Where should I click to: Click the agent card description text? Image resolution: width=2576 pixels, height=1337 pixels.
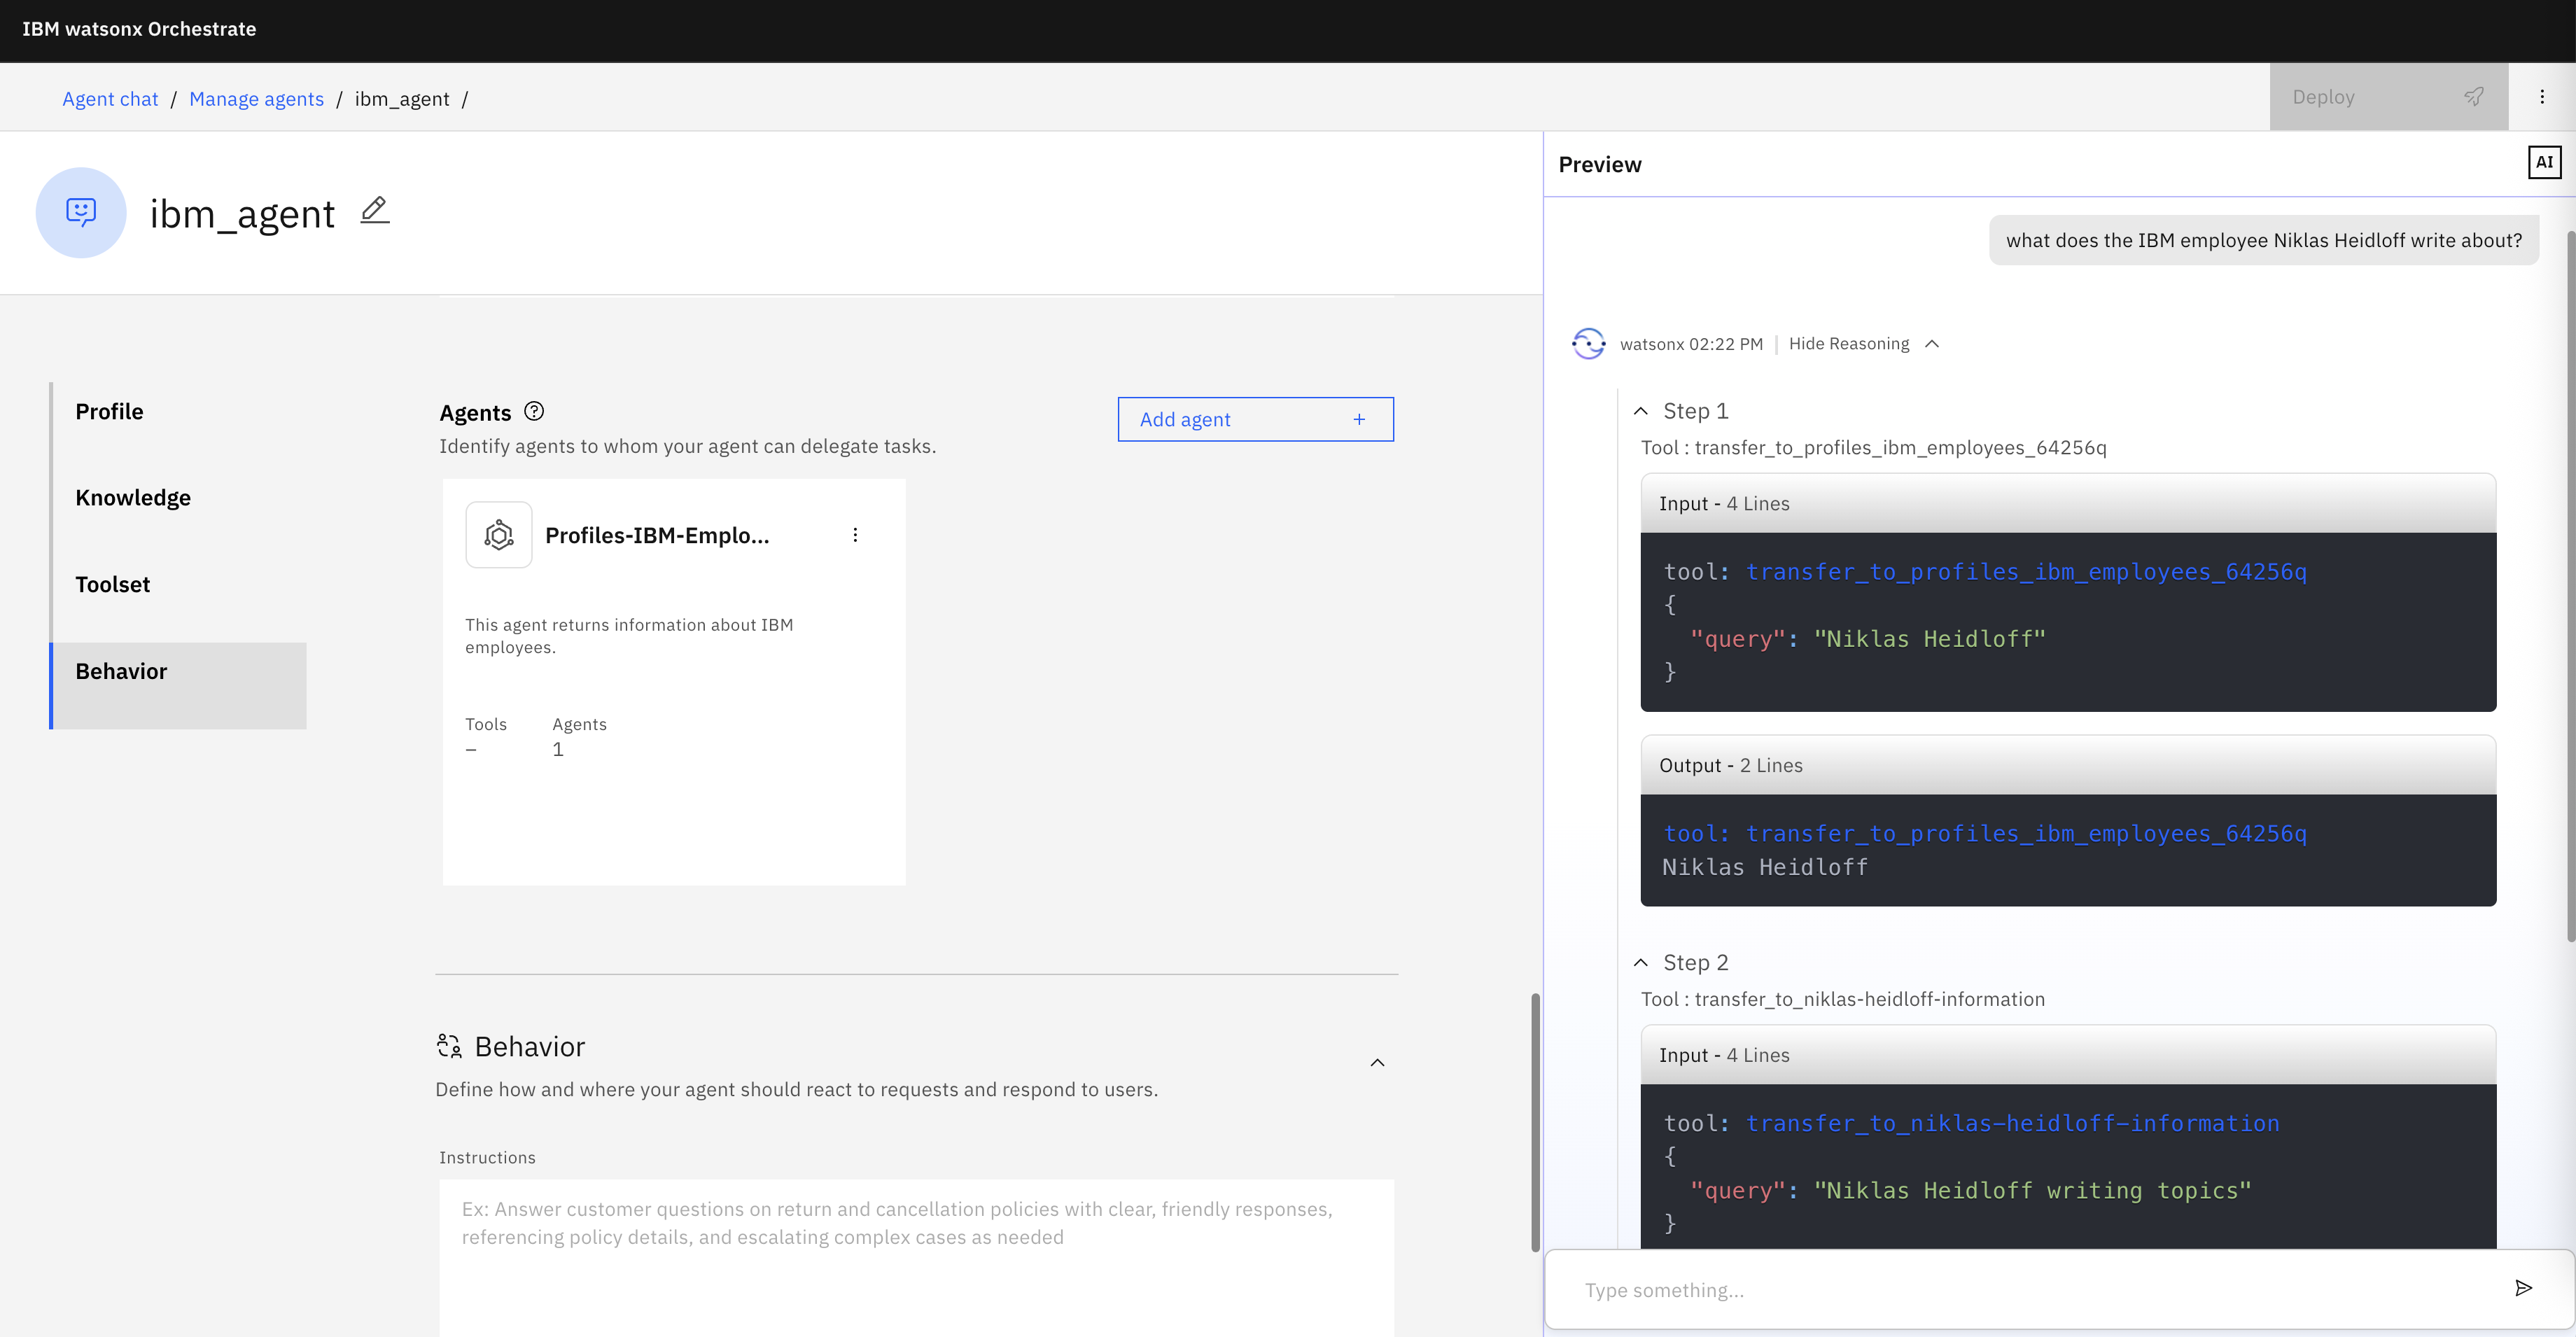click(629, 636)
